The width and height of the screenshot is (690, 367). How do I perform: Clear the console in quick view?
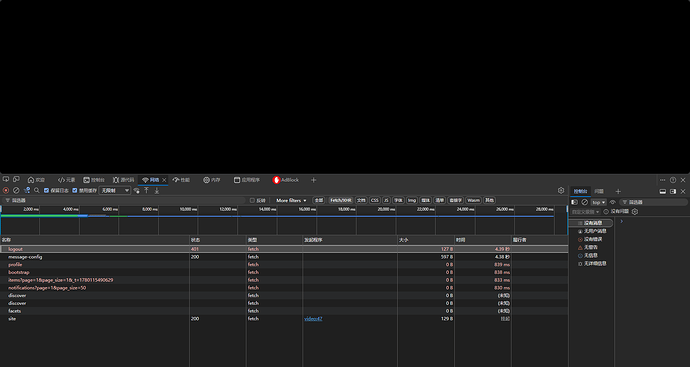(584, 202)
